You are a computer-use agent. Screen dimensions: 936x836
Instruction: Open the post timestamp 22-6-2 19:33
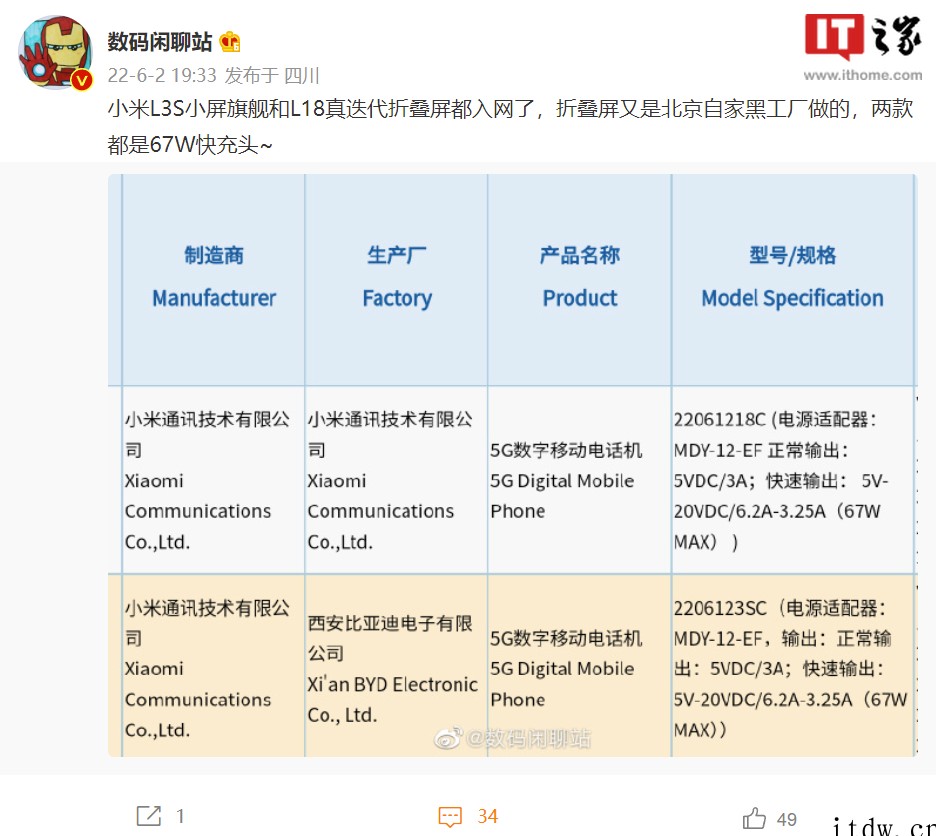[x=162, y=75]
